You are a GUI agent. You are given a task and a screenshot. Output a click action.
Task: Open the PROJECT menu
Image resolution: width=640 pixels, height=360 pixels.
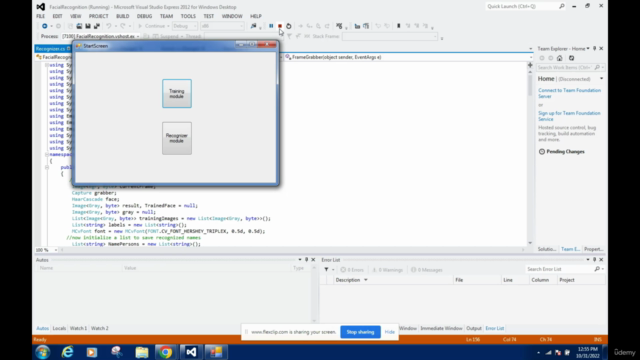[98, 16]
